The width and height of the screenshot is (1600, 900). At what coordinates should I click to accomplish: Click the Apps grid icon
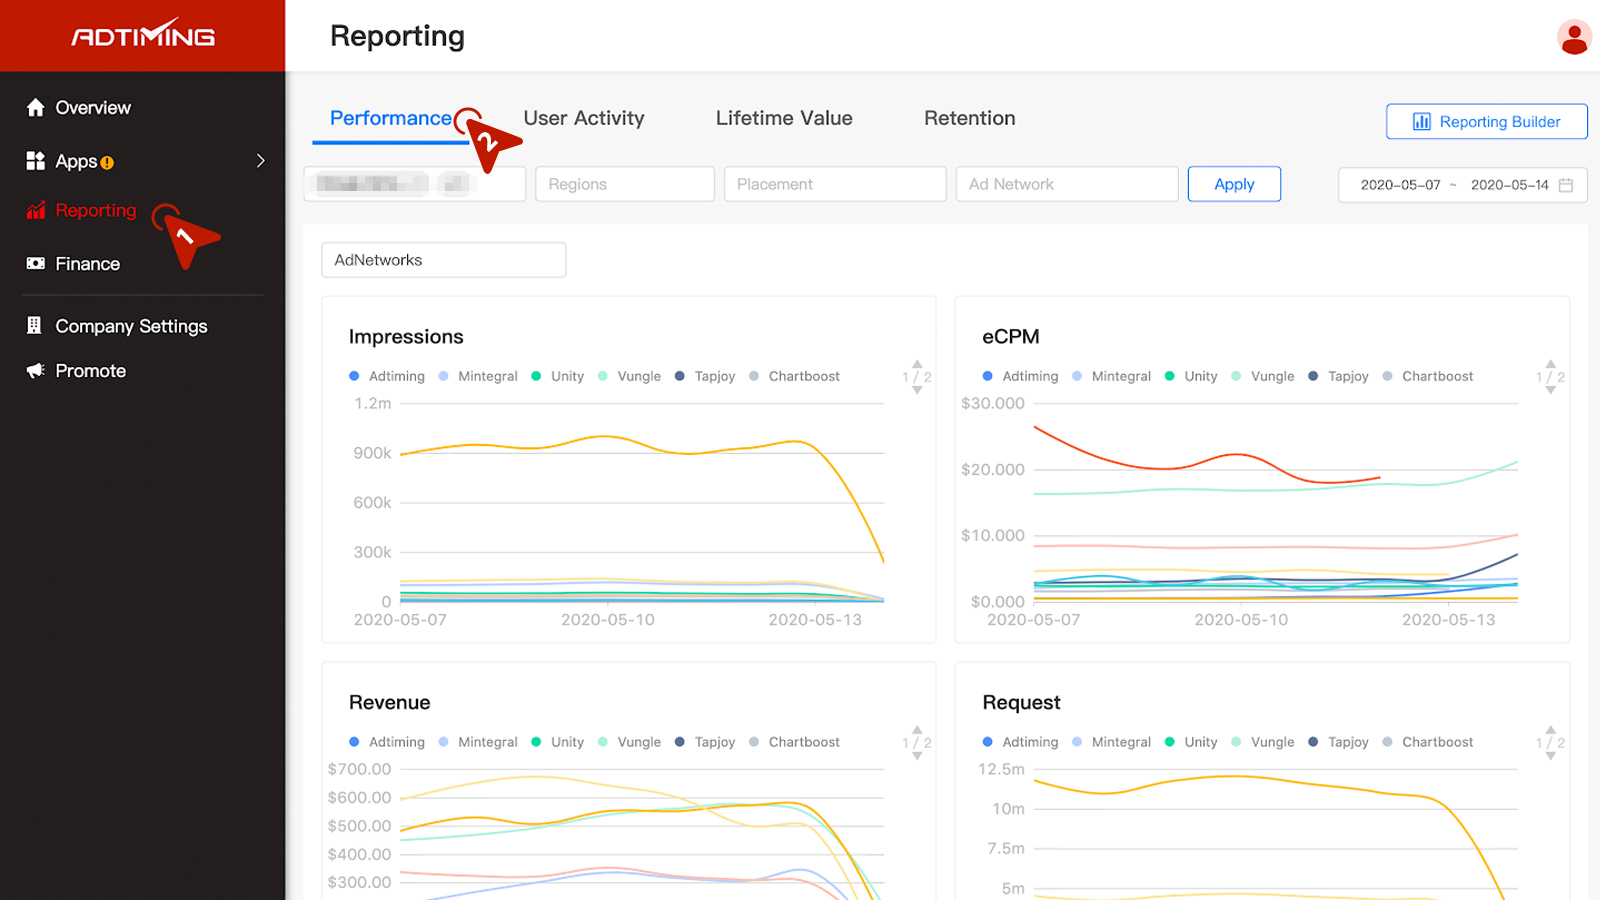pos(36,161)
